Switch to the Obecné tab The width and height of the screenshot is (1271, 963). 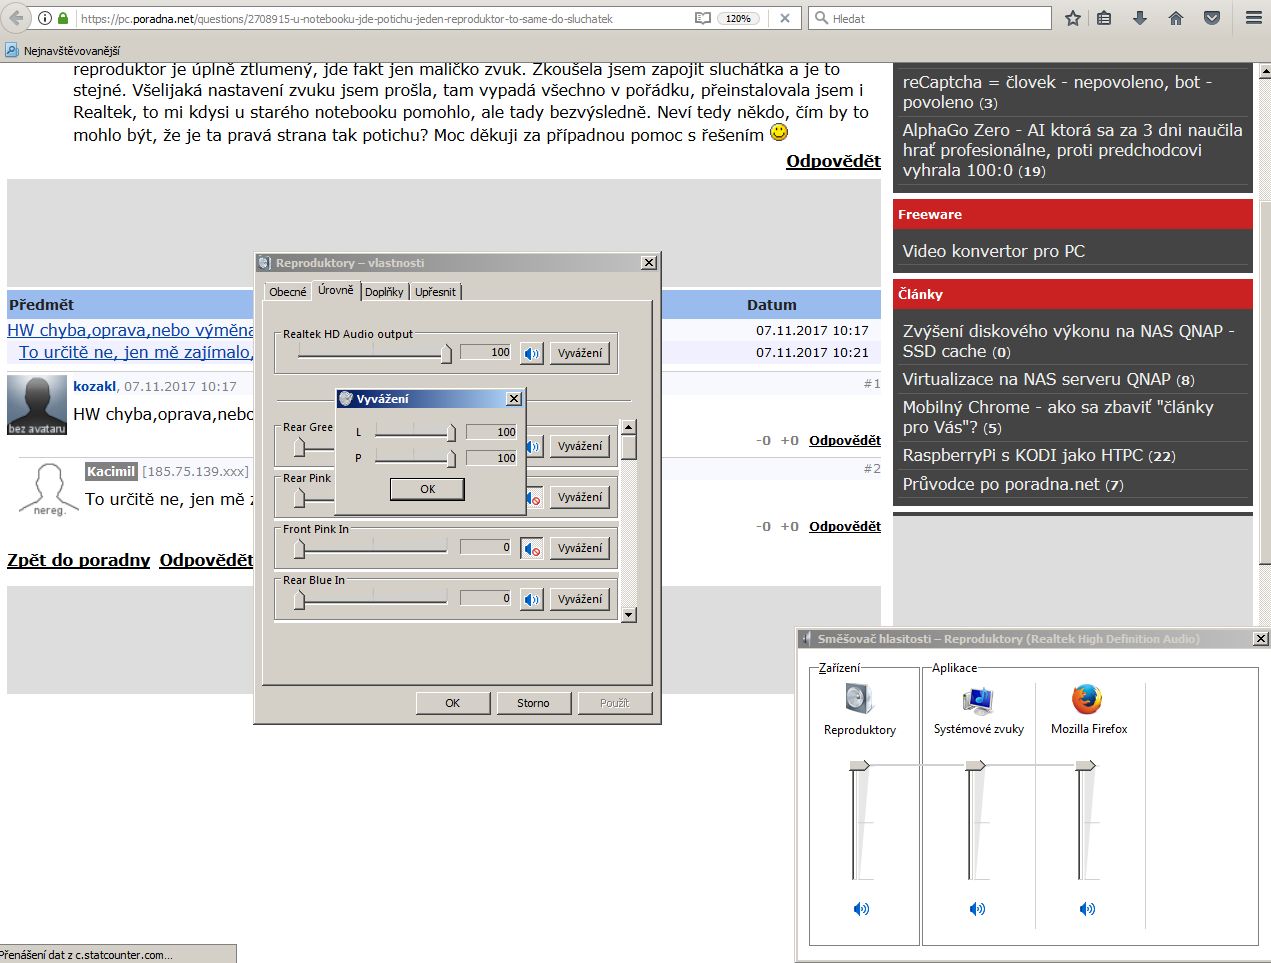point(288,292)
